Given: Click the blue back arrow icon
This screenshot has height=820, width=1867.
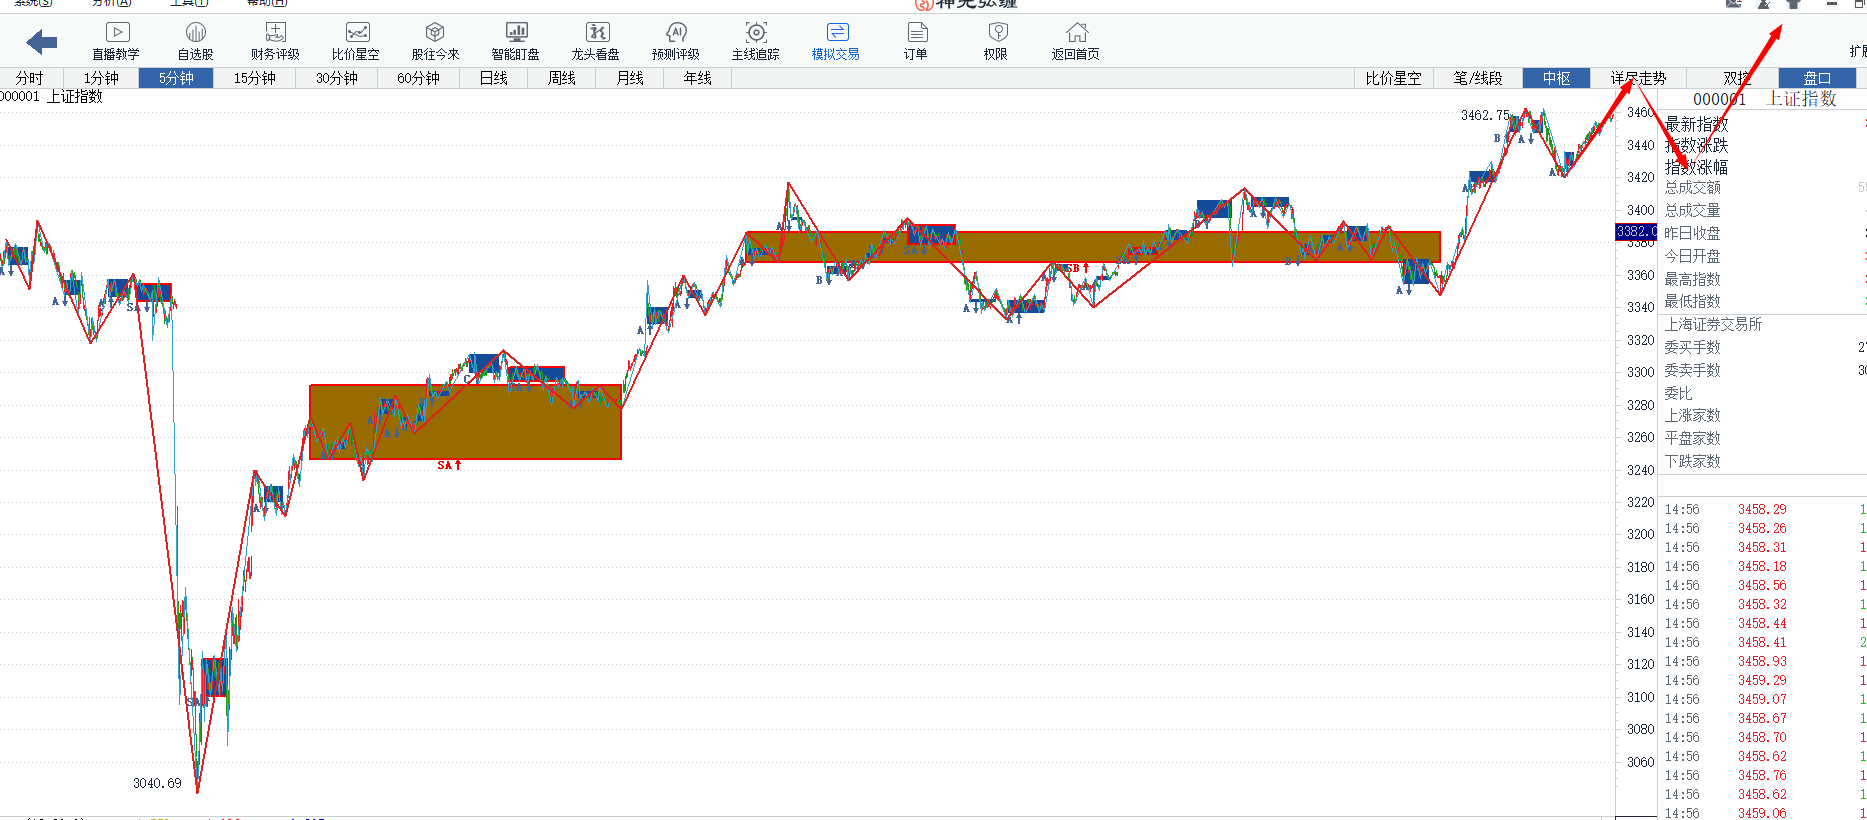Looking at the screenshot, I should point(41,42).
